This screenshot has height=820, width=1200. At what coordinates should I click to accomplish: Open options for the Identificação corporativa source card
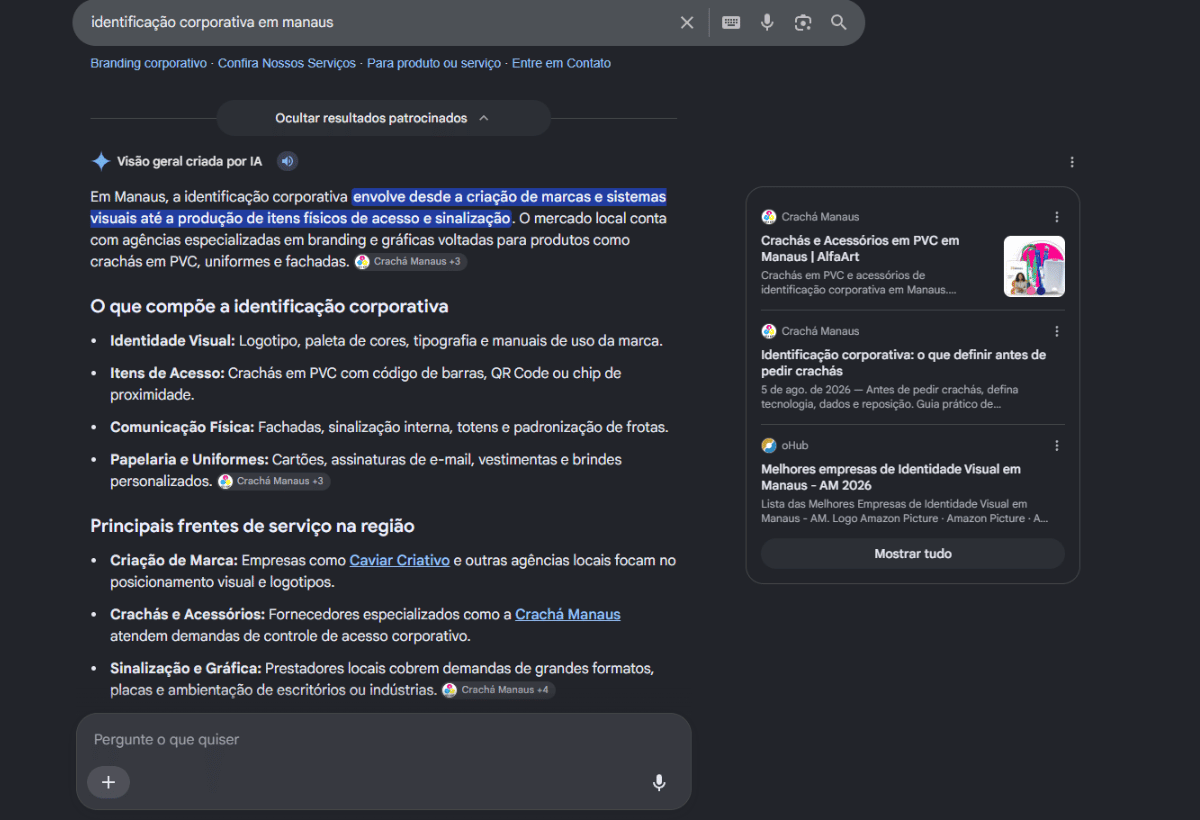1057,331
